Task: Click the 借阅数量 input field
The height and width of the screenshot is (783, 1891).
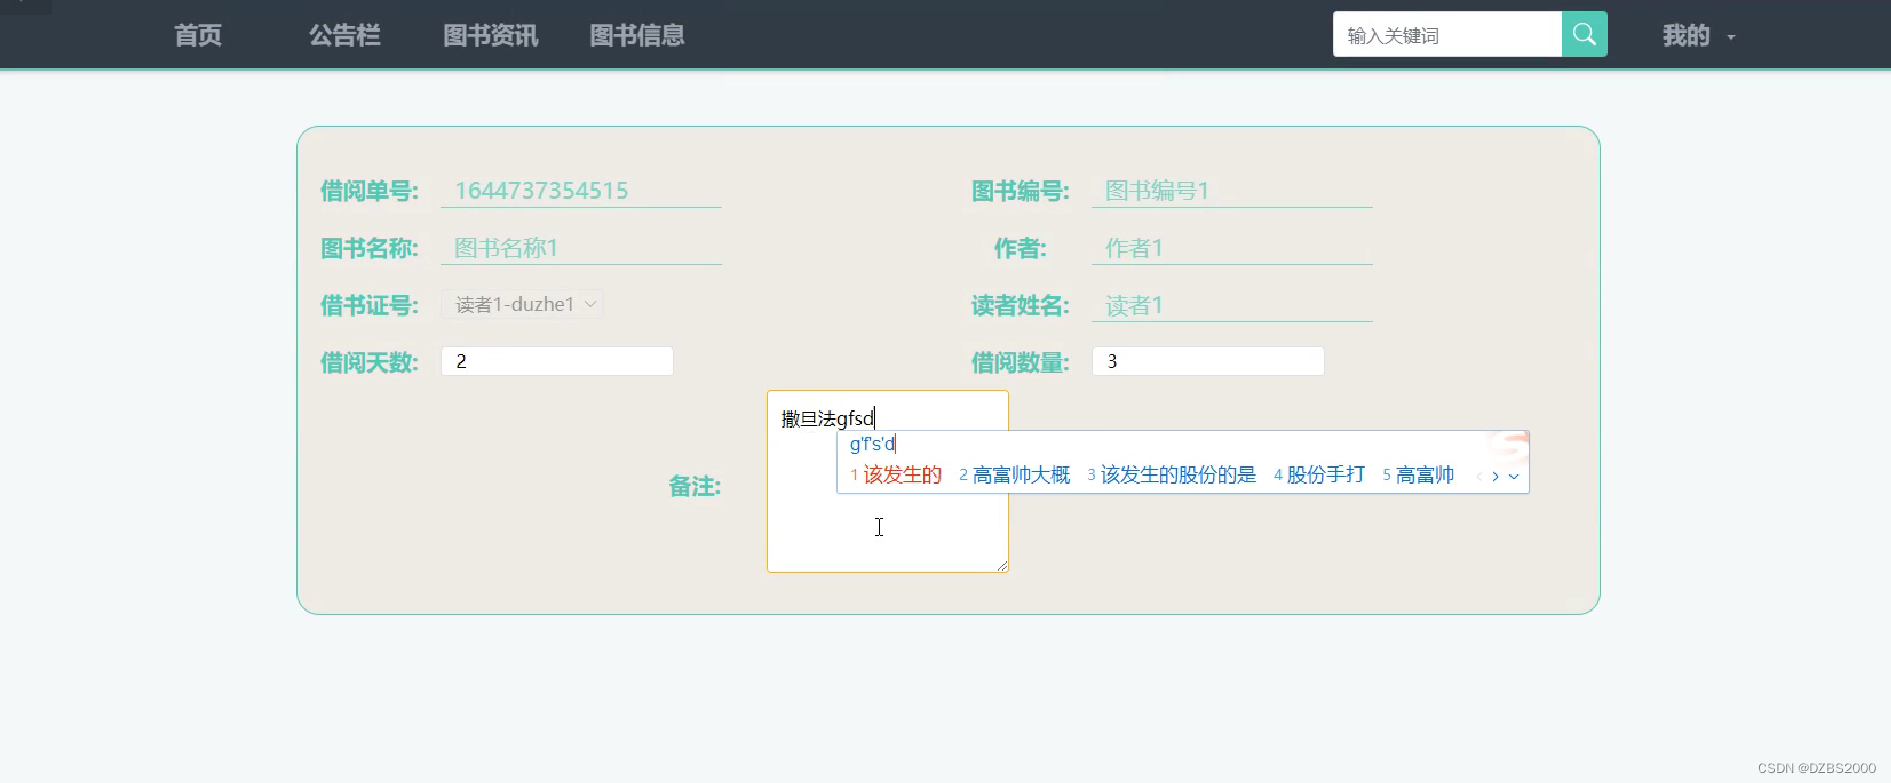Action: tap(1208, 361)
